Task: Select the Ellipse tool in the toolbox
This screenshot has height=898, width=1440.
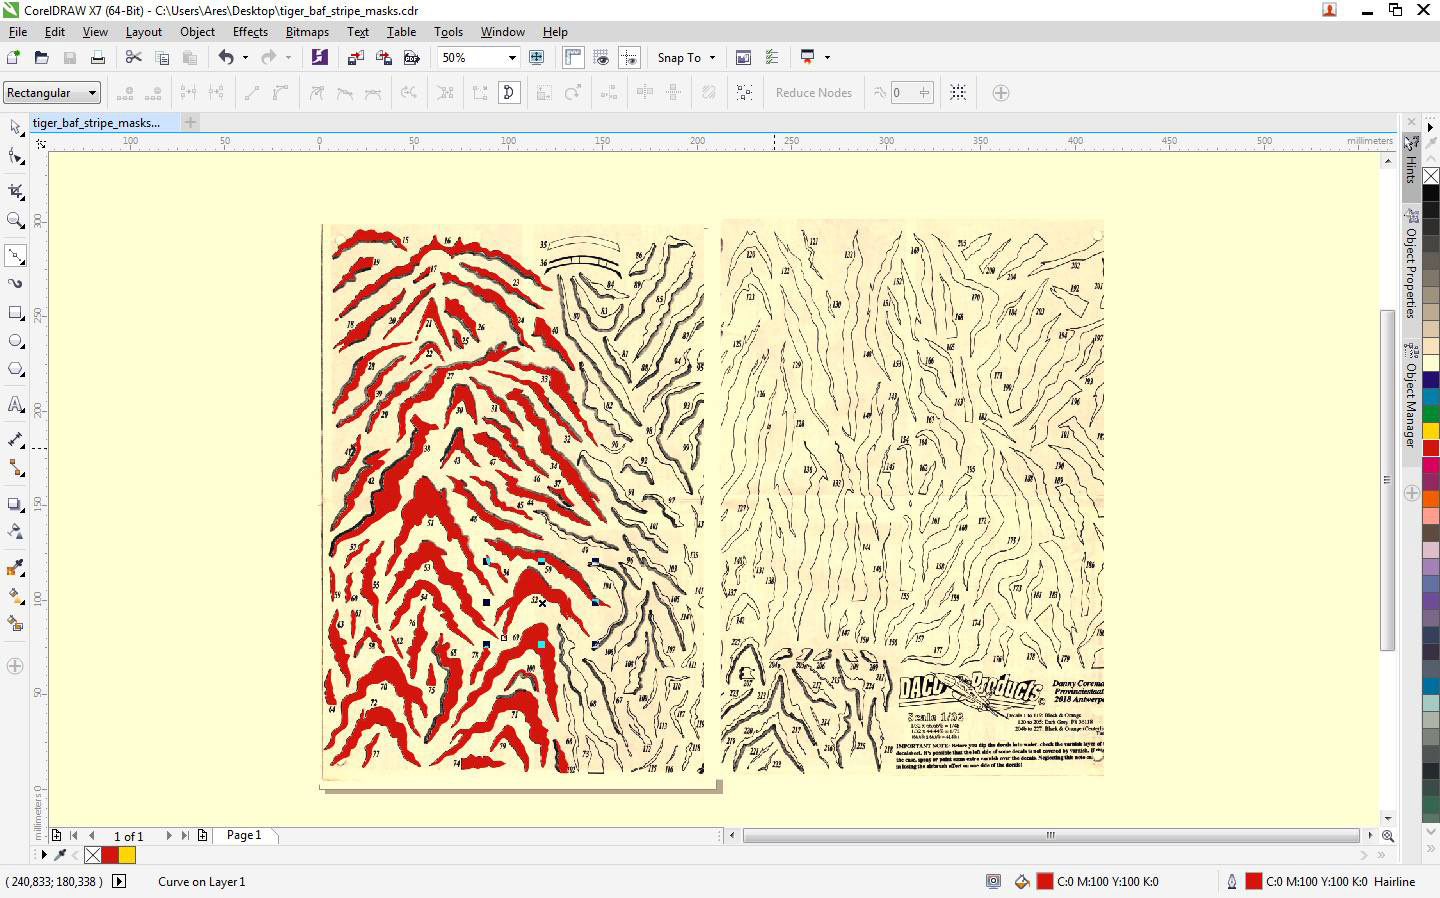Action: 15,341
